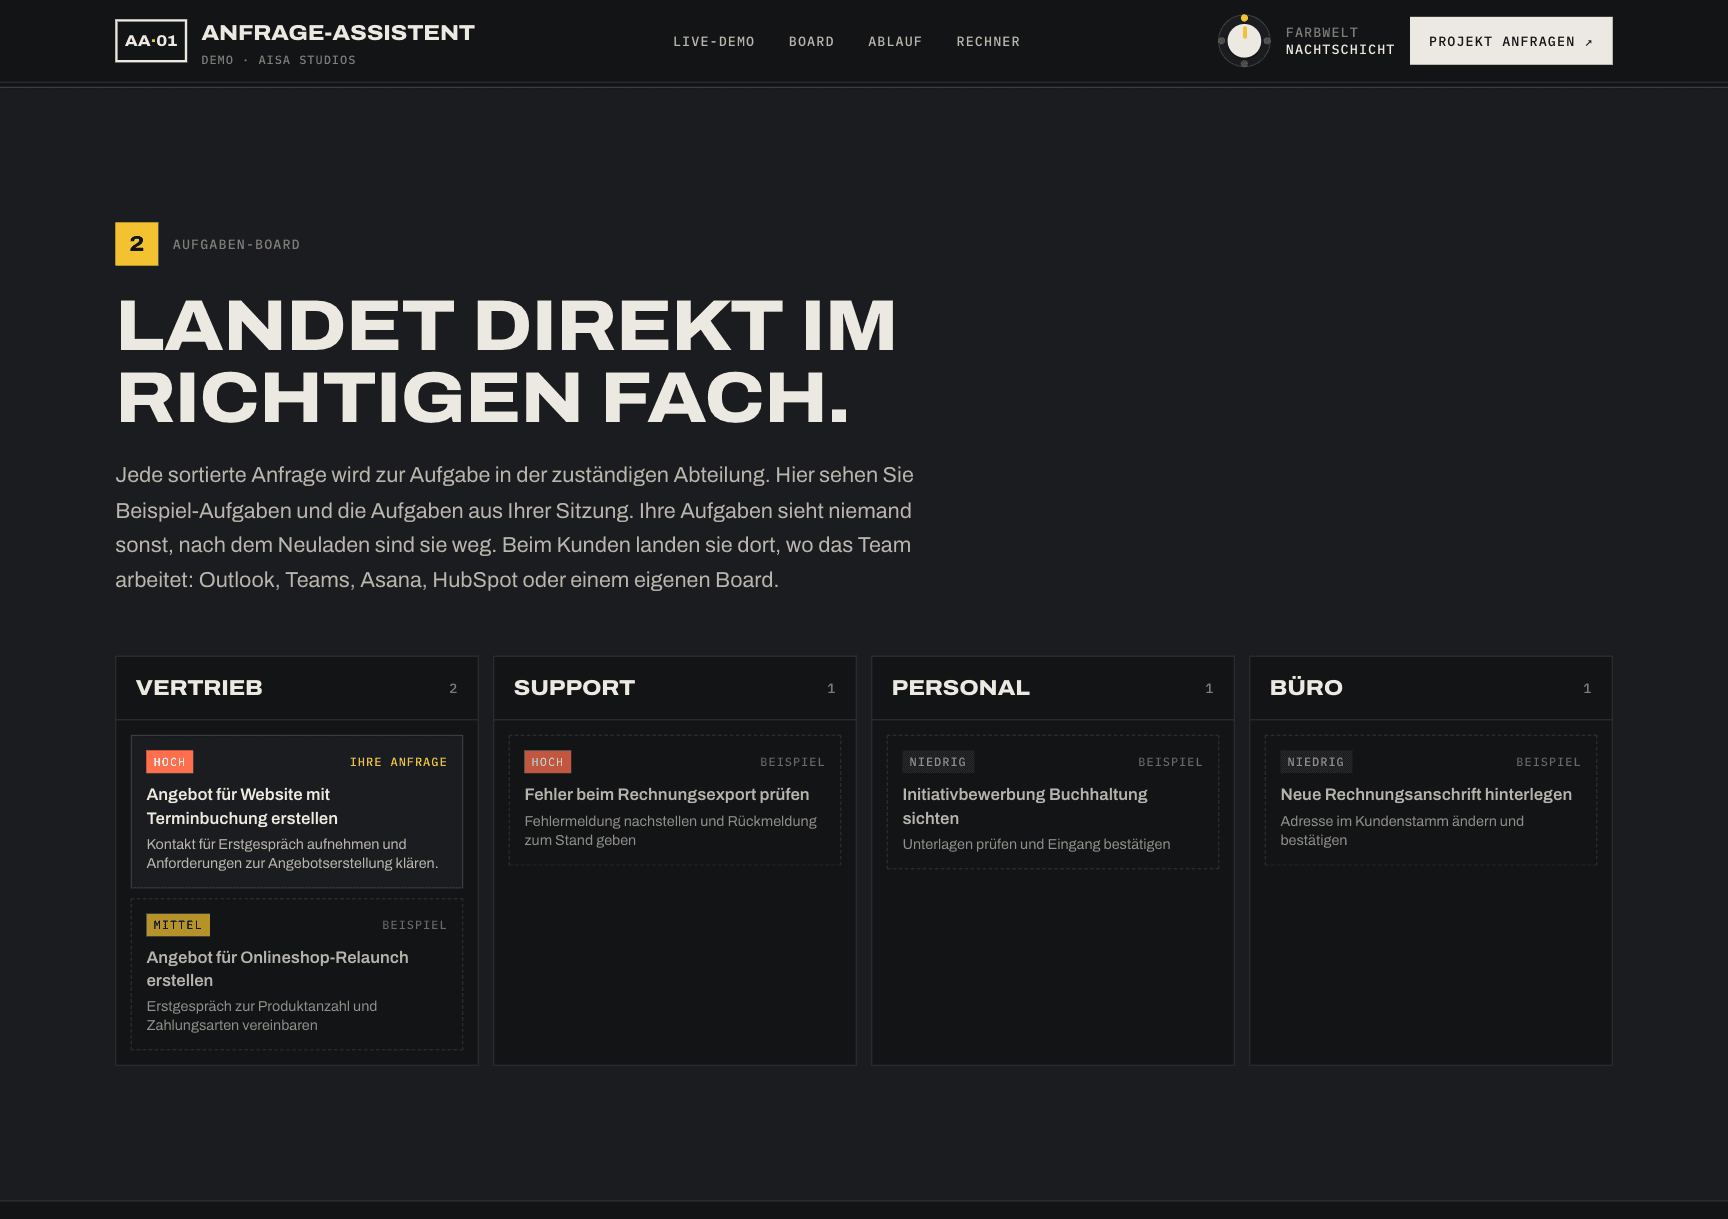Click Niedrig tag on Initiativbewerbung card
This screenshot has height=1219, width=1728.
(x=938, y=762)
